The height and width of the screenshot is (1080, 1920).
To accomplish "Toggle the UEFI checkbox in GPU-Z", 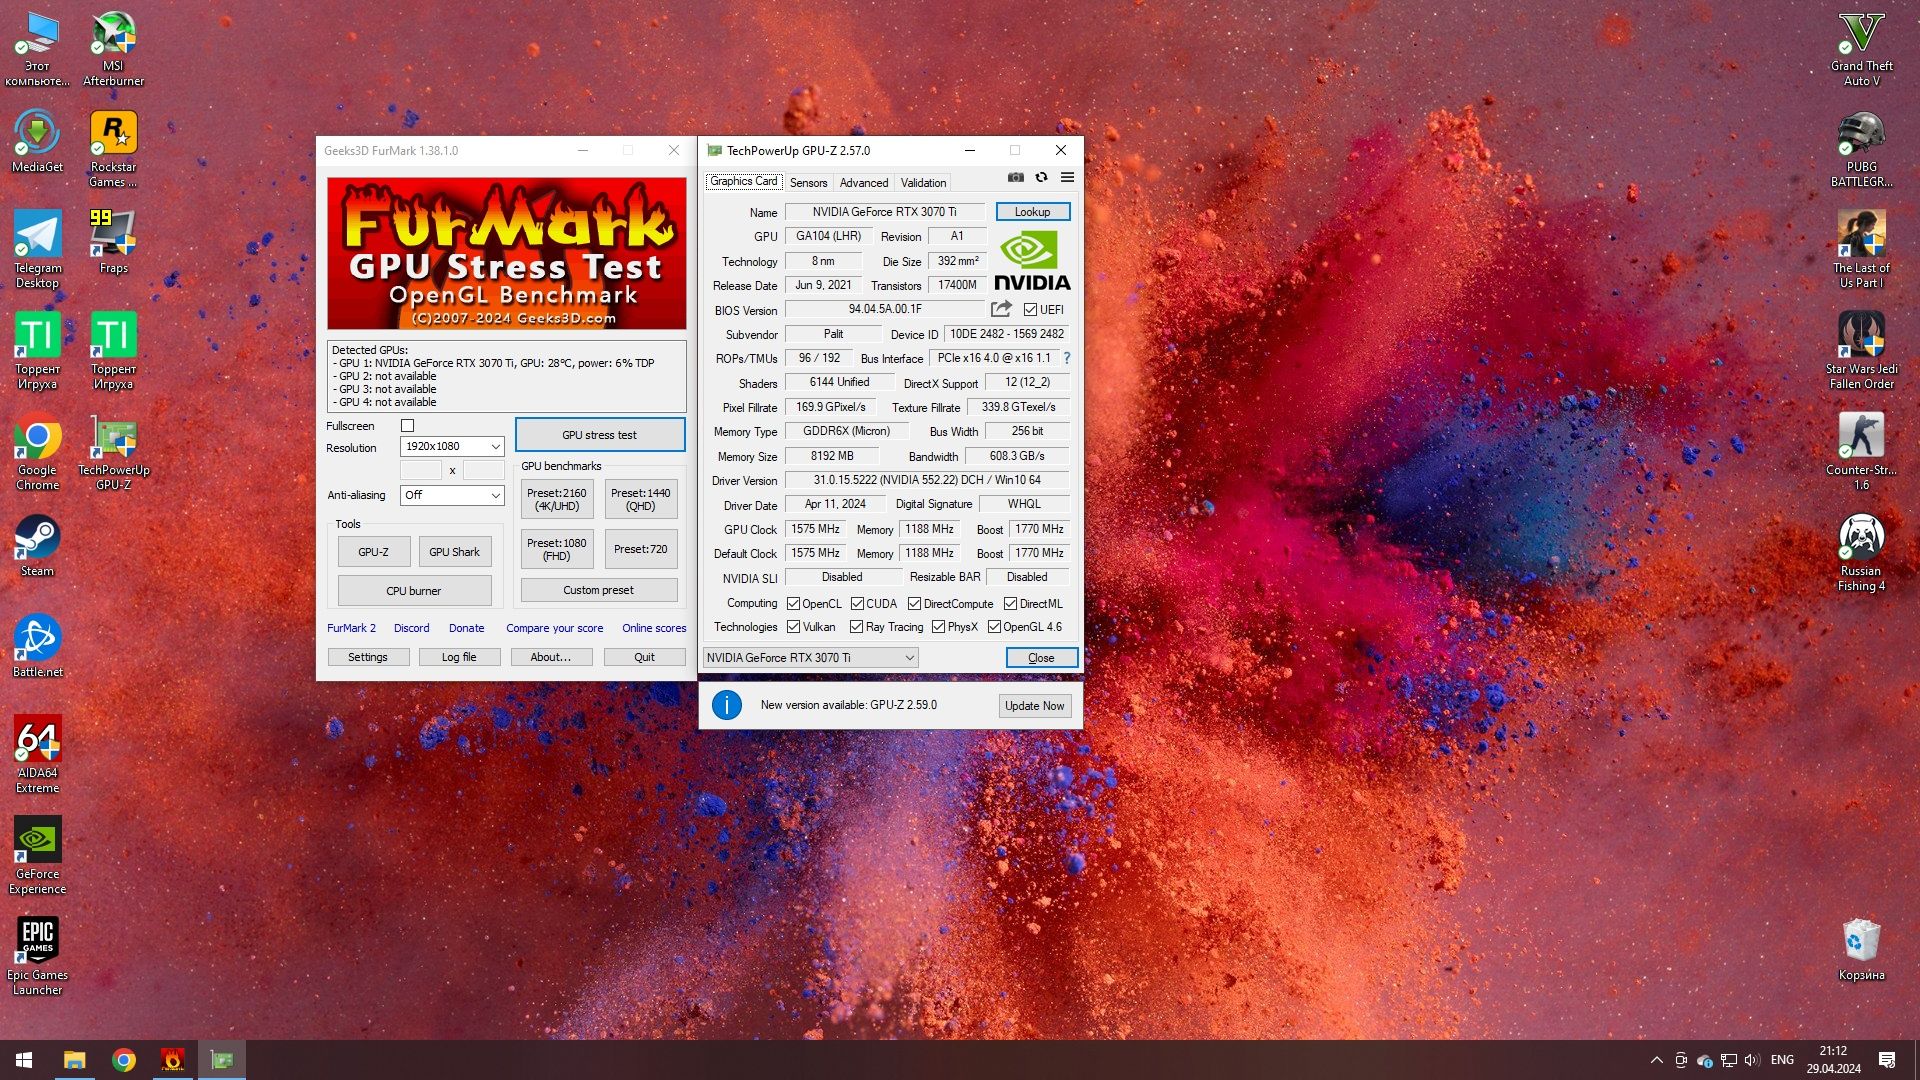I will click(x=1030, y=310).
